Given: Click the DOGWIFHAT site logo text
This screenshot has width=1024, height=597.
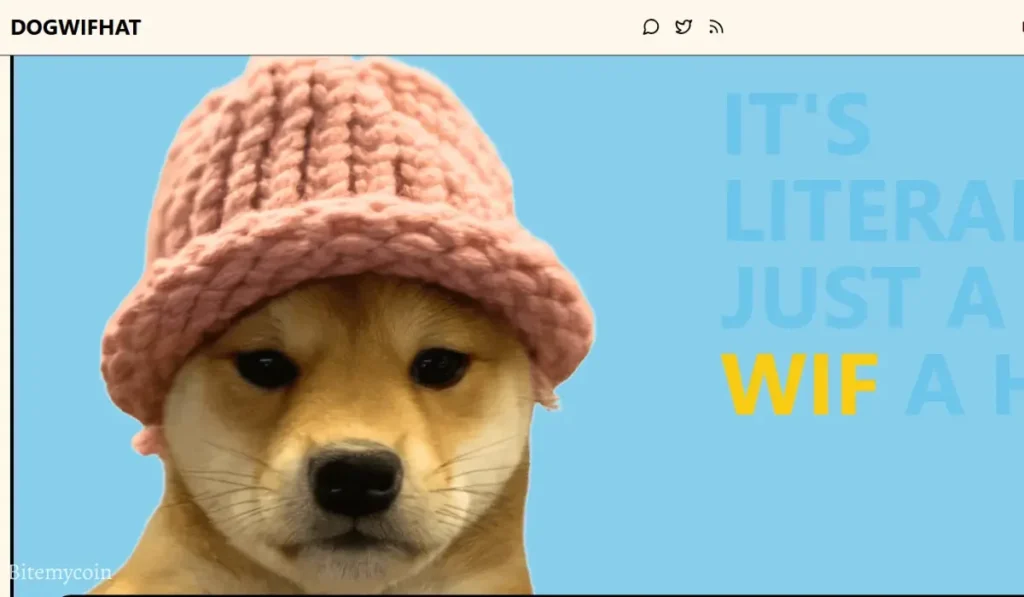Looking at the screenshot, I should [75, 28].
